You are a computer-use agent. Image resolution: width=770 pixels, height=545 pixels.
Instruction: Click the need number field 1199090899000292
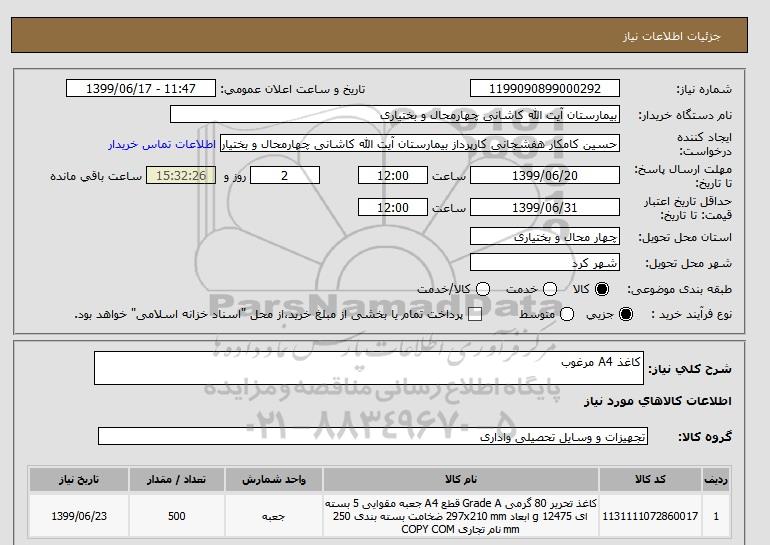545,88
